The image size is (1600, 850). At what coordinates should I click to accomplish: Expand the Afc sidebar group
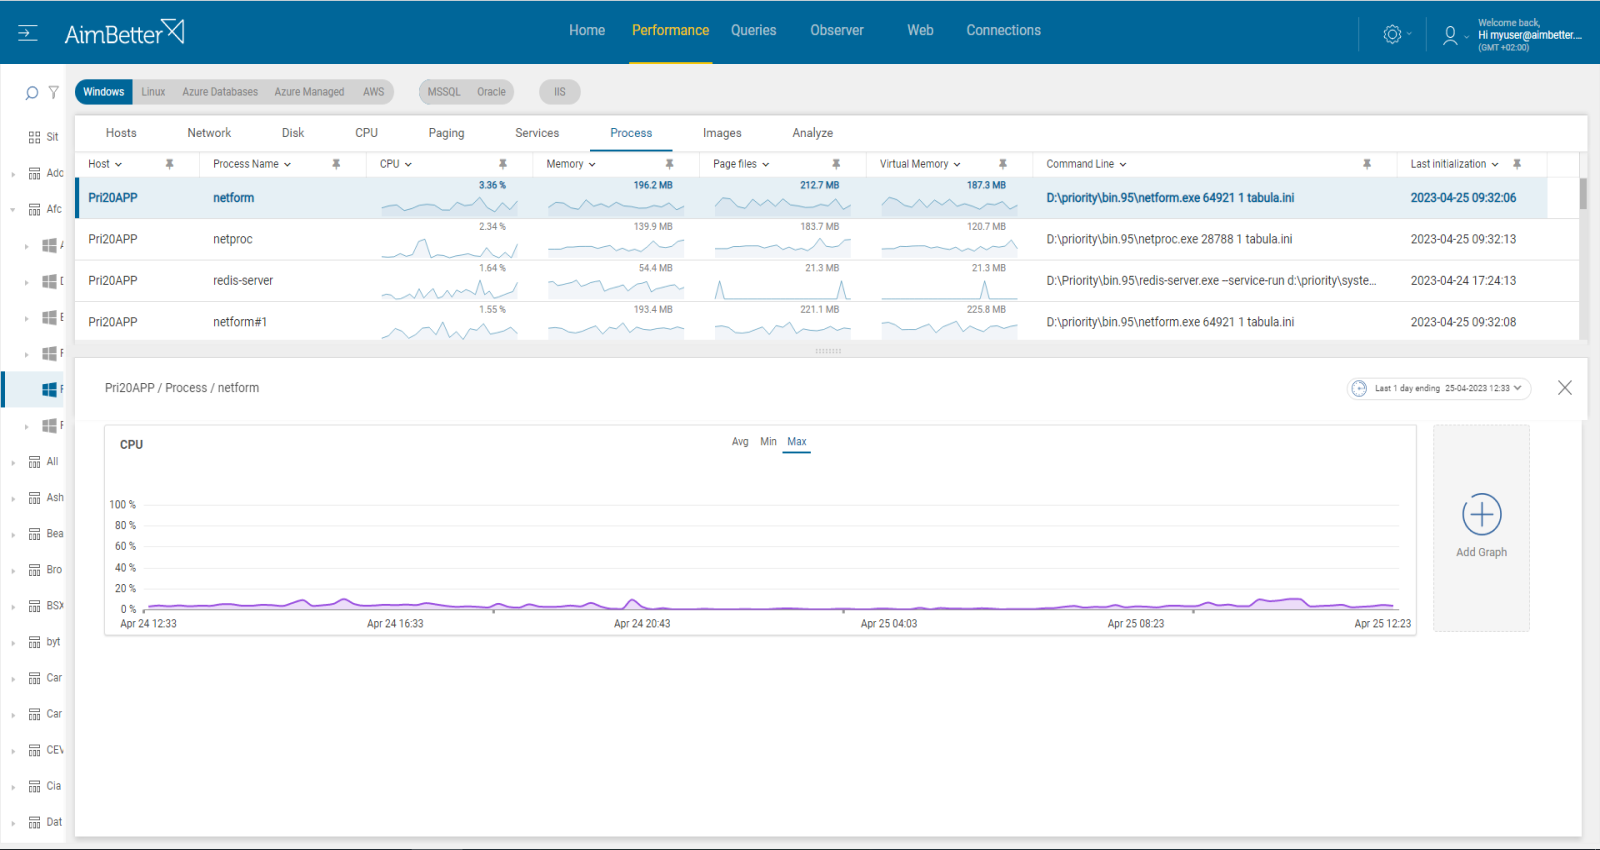click(x=13, y=210)
